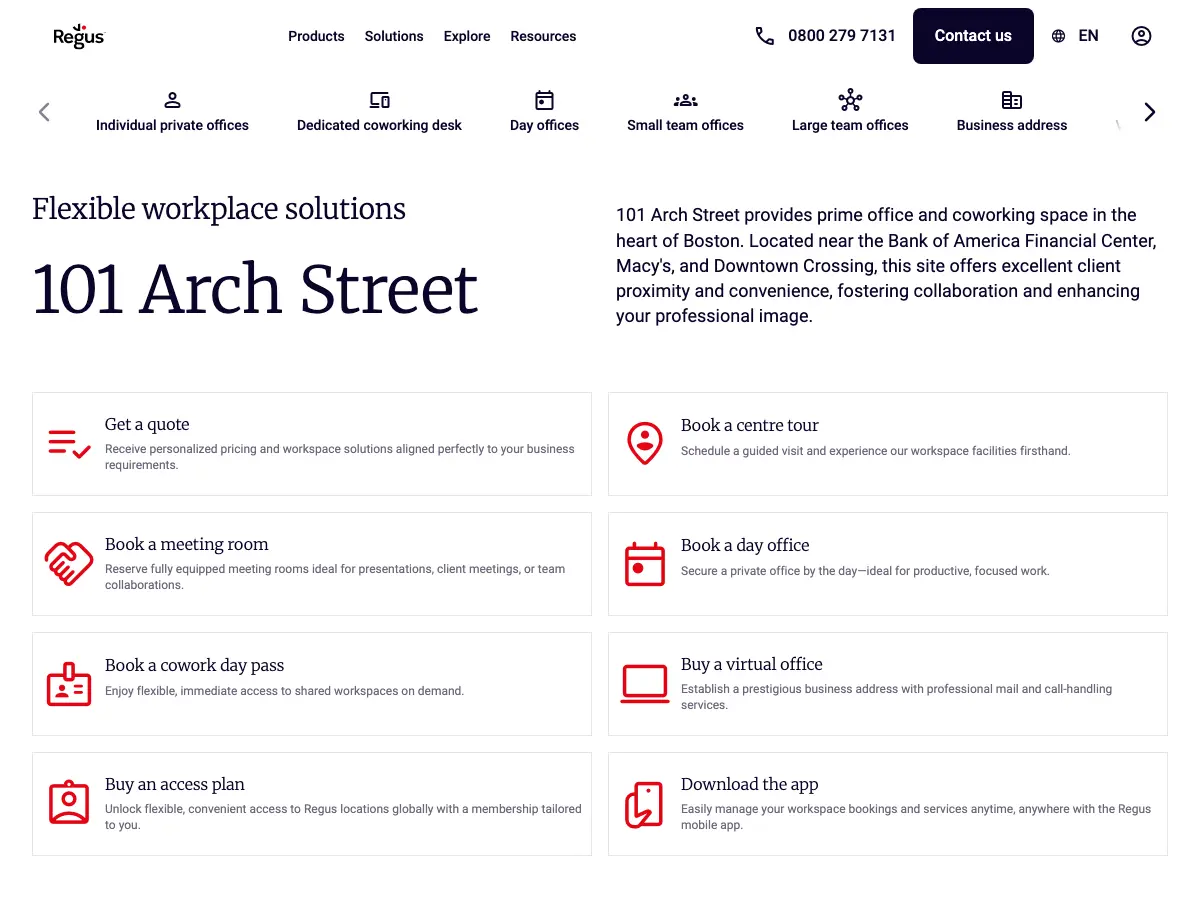Click the phone handset icon
Viewport: 1200px width, 900px height.
tap(765, 36)
